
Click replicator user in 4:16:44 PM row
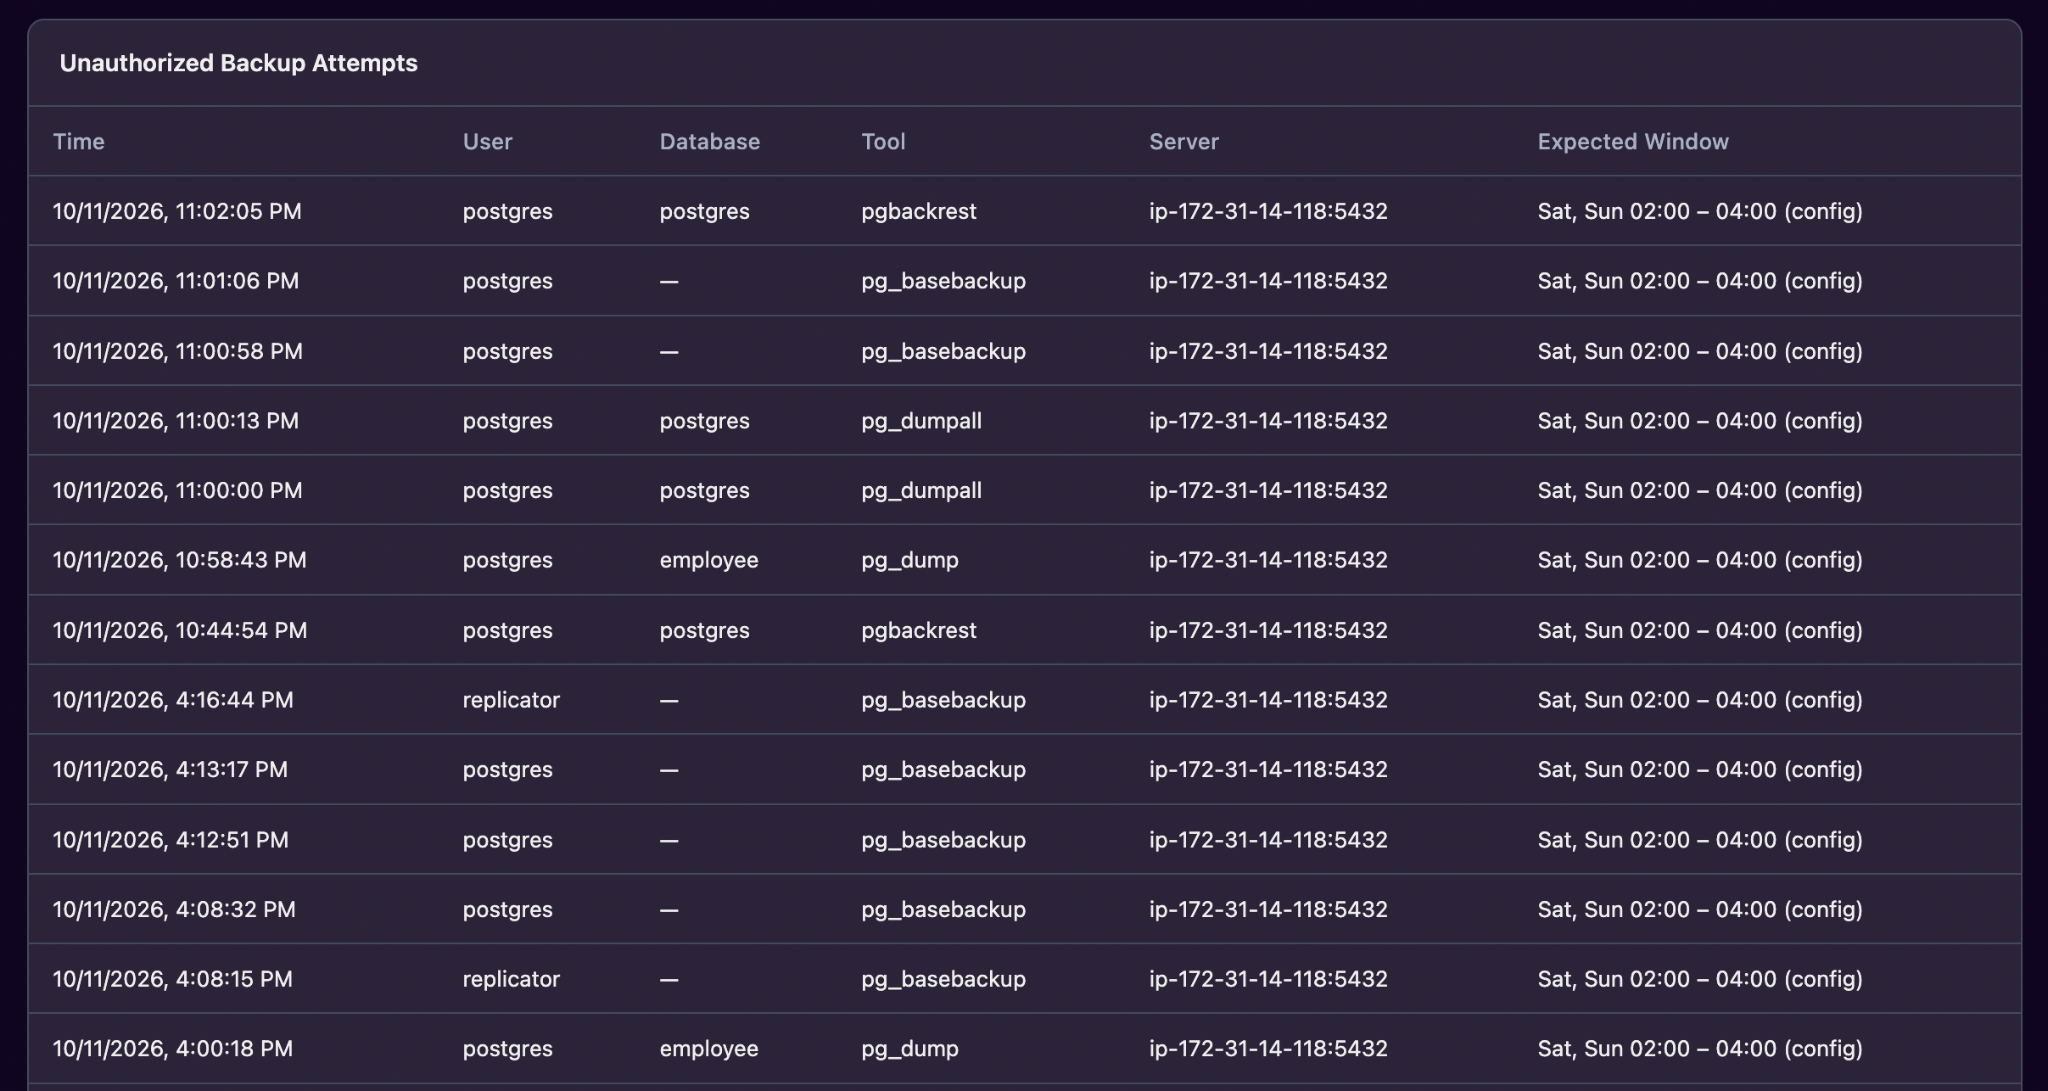[x=511, y=700]
